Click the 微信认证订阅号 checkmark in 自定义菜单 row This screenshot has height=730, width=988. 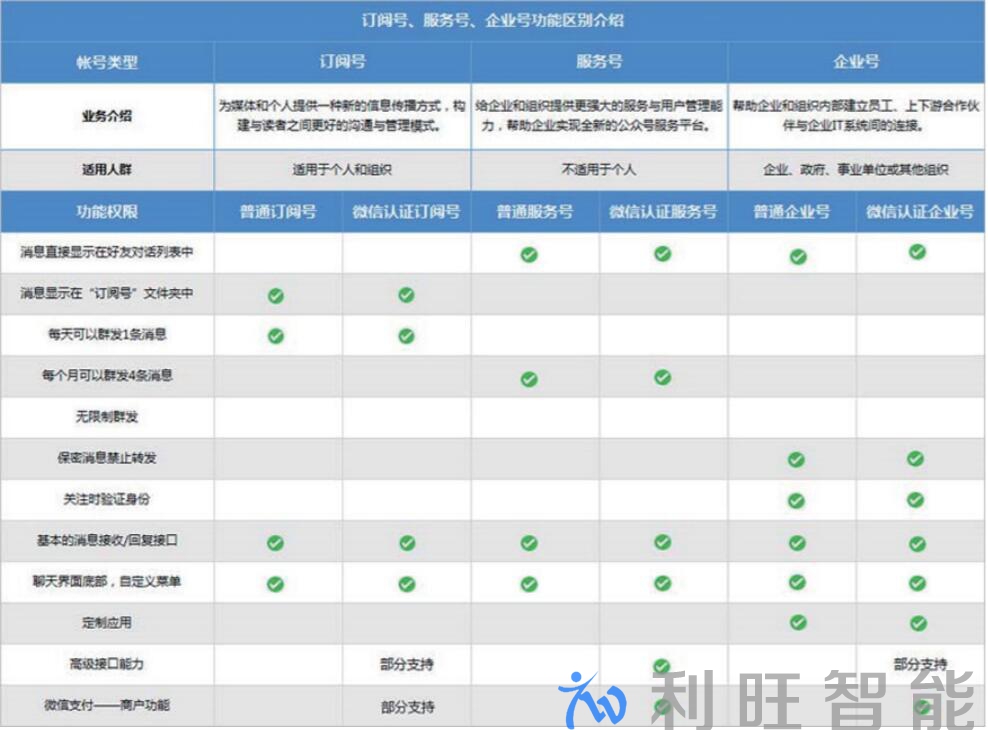[x=407, y=584]
